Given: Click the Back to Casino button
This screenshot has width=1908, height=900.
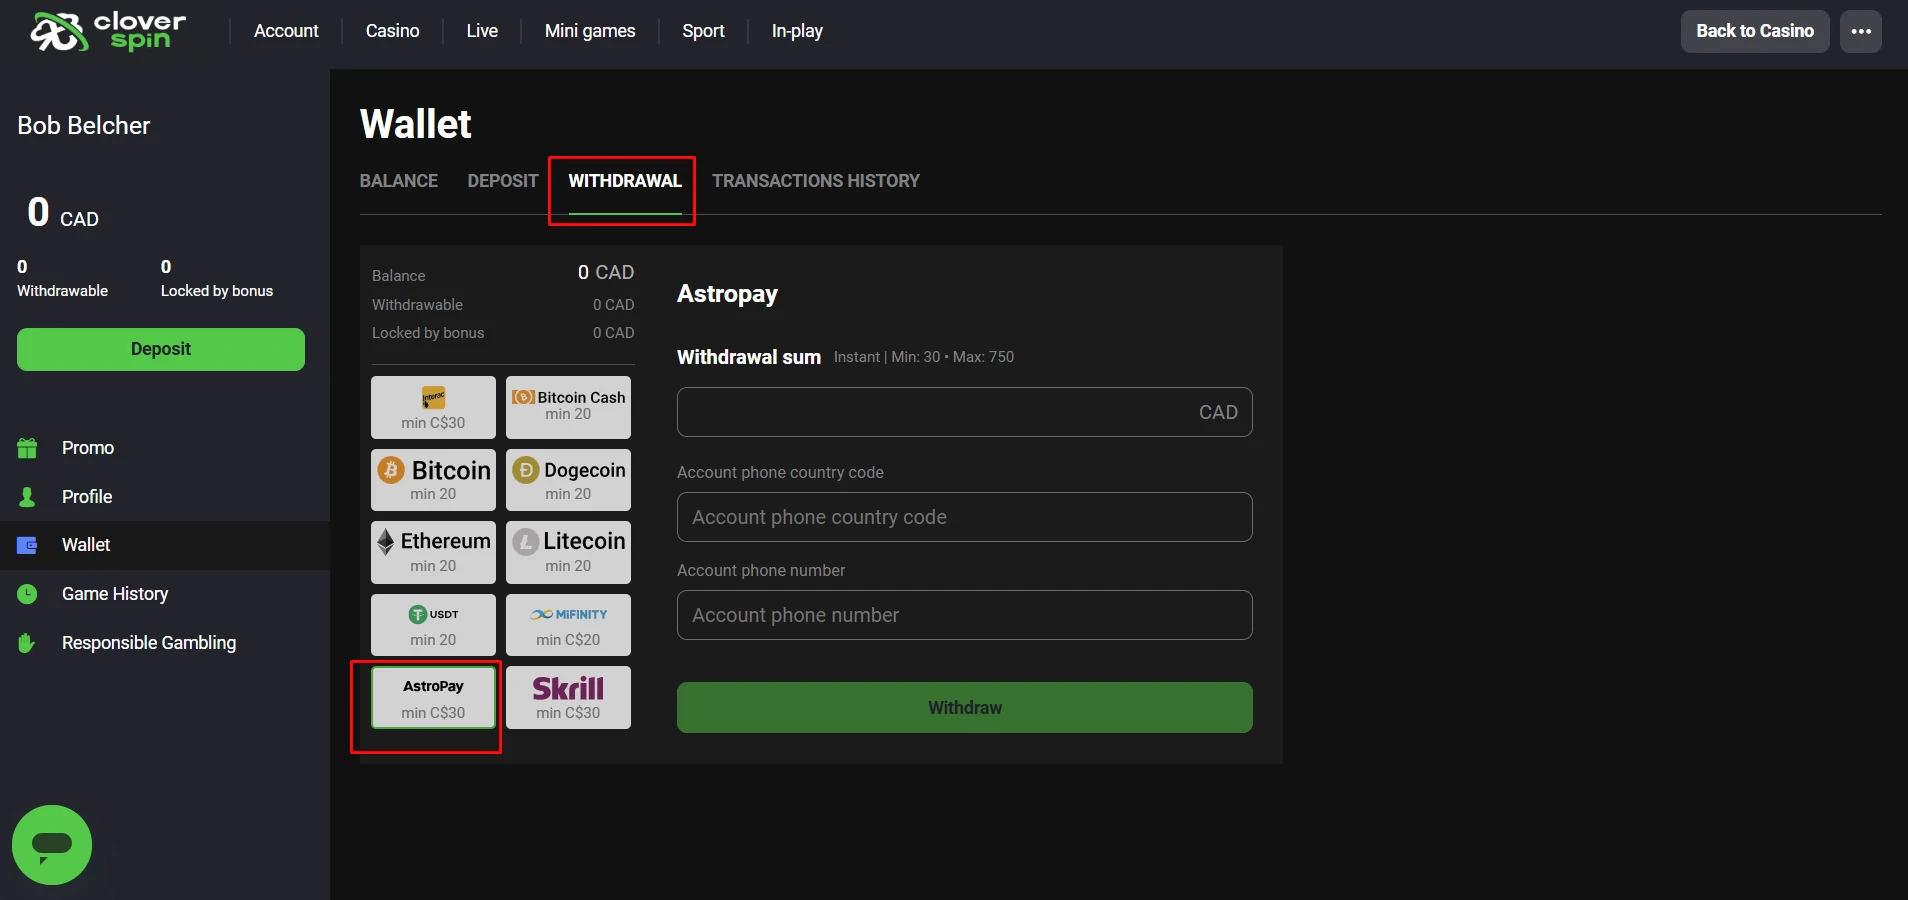Looking at the screenshot, I should pyautogui.click(x=1755, y=31).
